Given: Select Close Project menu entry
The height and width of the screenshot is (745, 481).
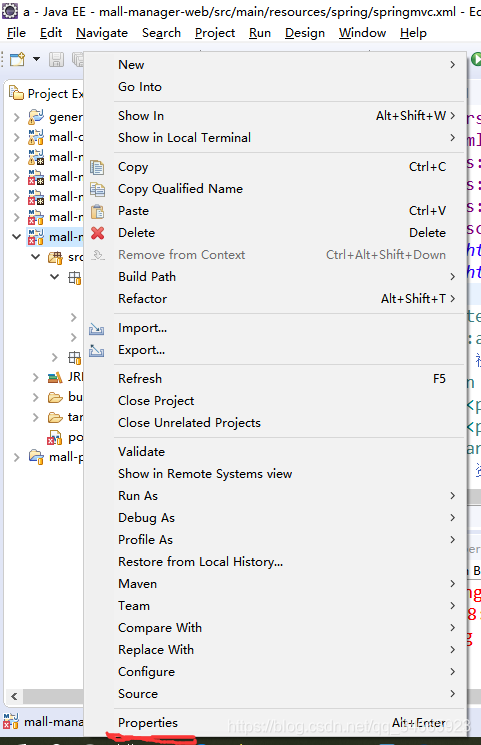Looking at the screenshot, I should (x=275, y=401).
